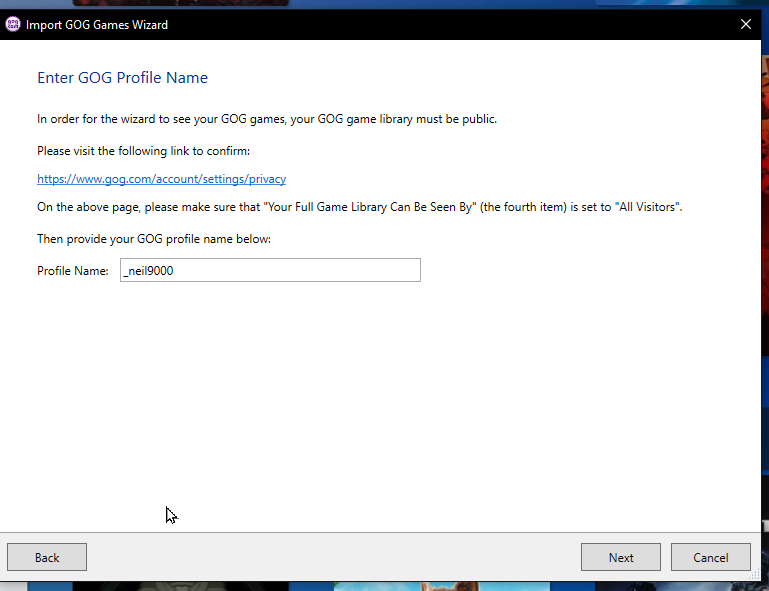Focus the Profile Name input field
Screen dimensions: 769x591
270,270
